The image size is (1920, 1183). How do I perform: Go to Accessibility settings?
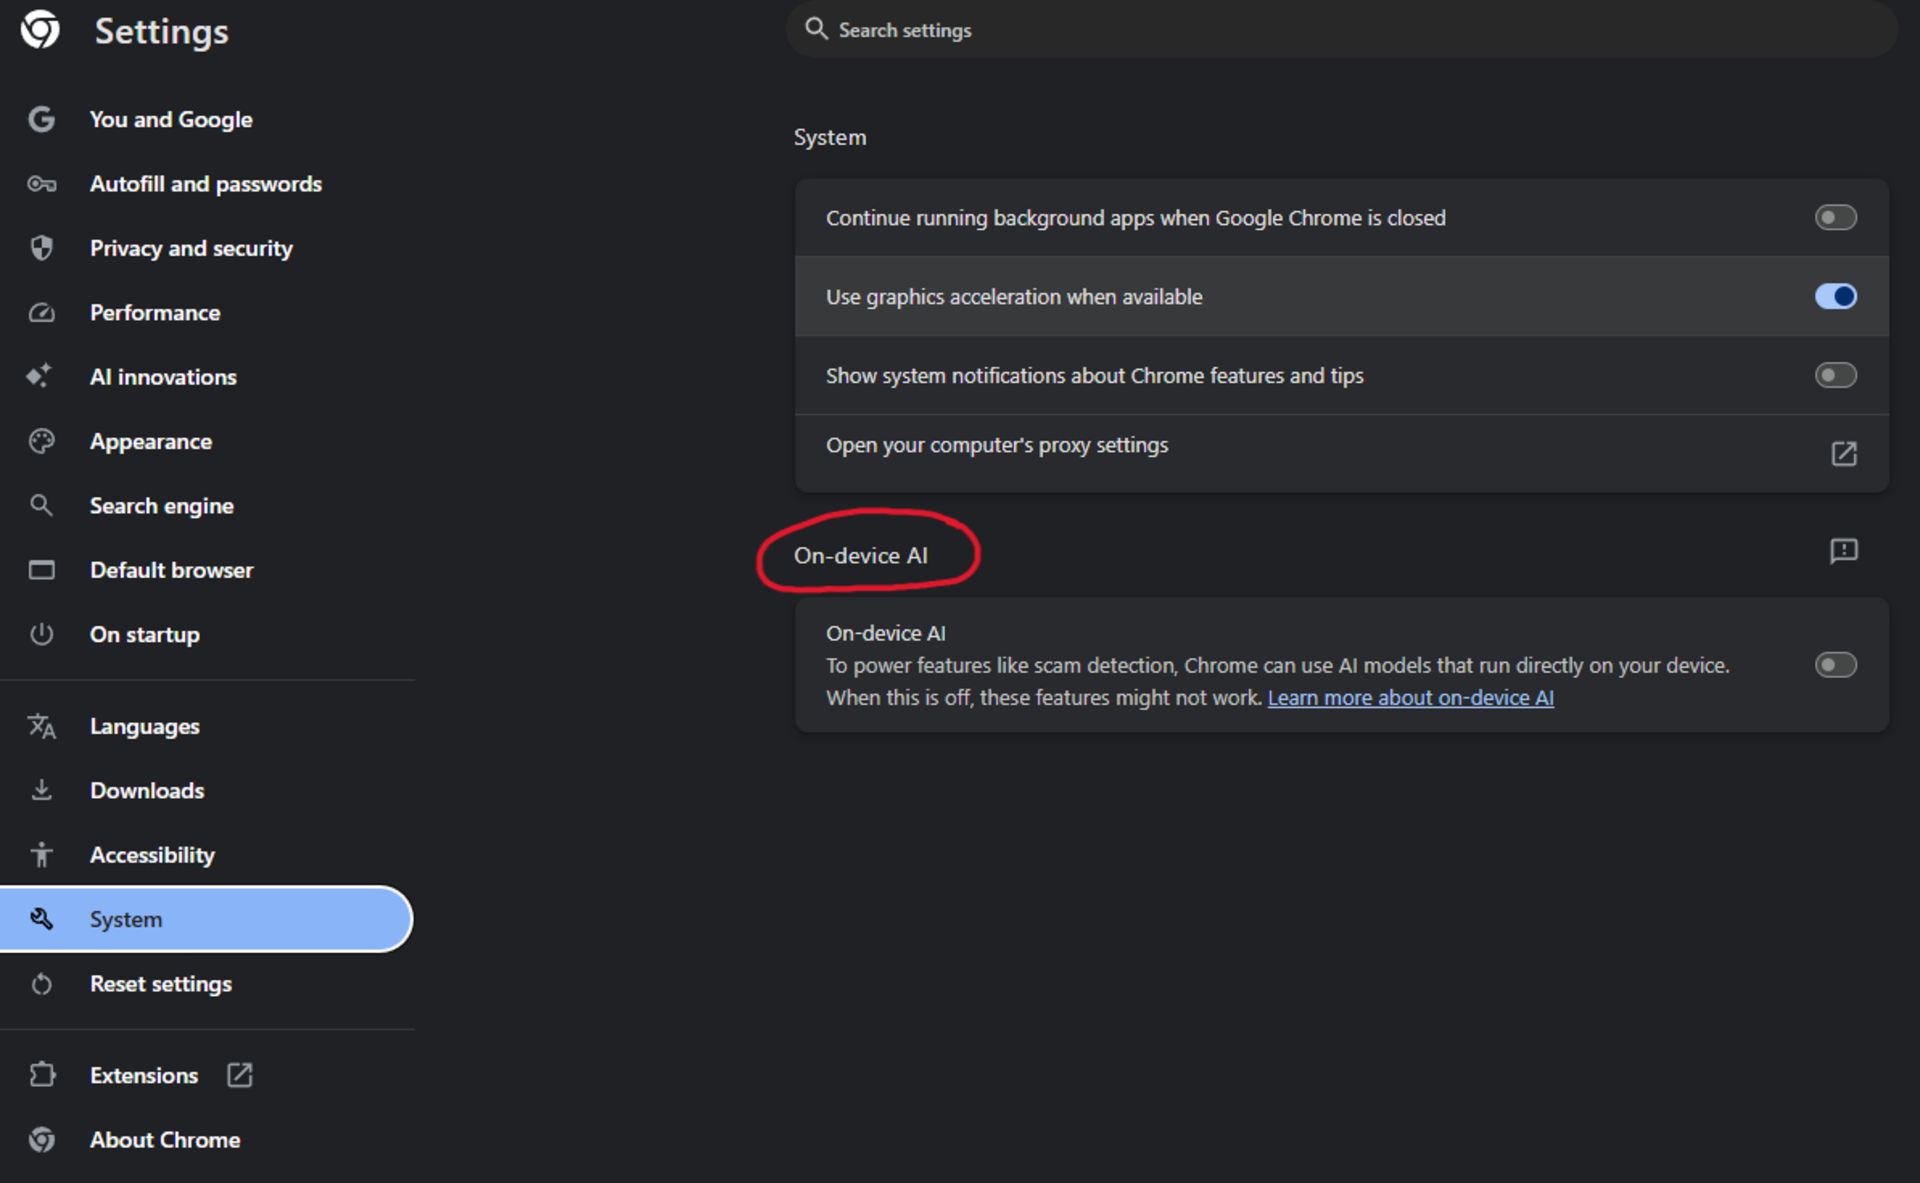[x=152, y=855]
